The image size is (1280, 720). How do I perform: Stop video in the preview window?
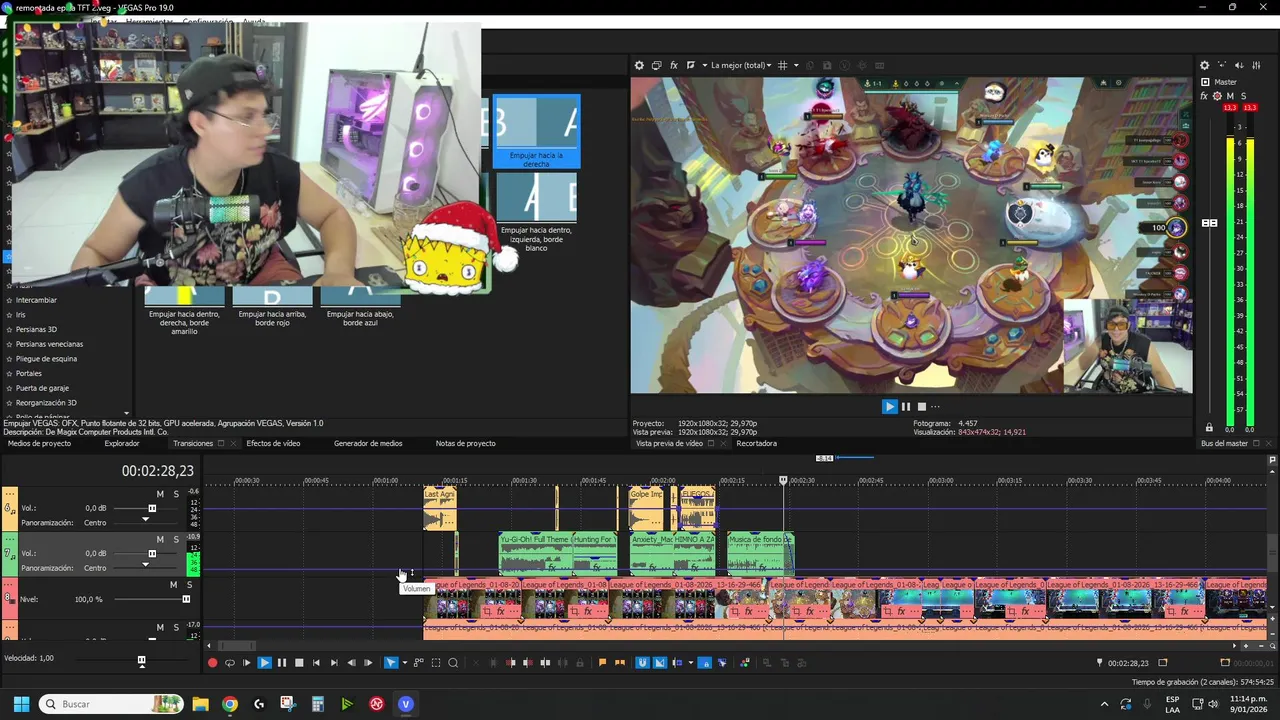pos(922,406)
